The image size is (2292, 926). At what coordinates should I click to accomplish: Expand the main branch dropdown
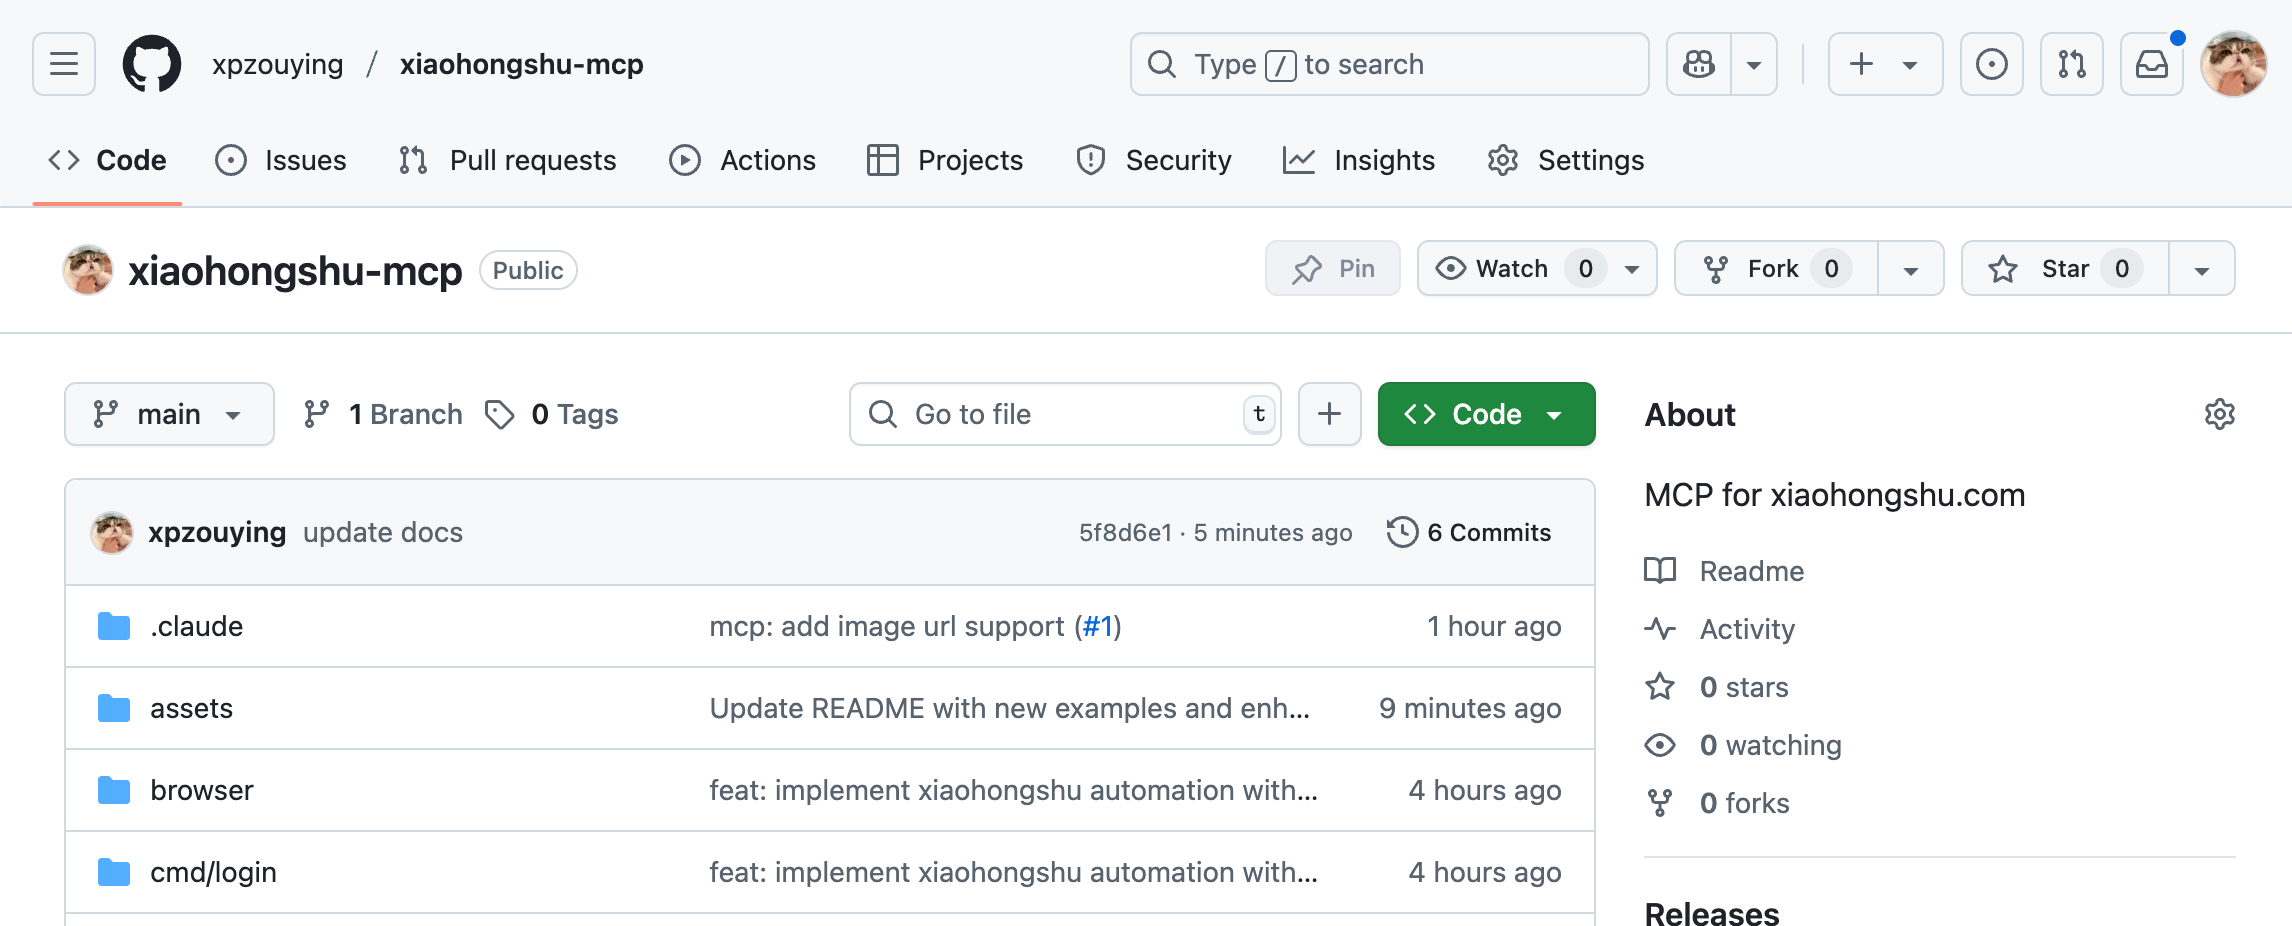point(169,414)
